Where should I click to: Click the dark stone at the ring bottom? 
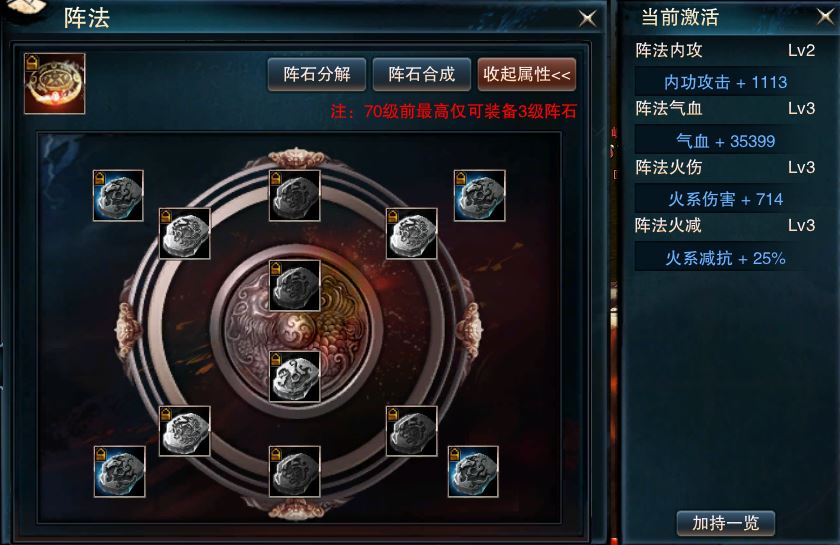click(295, 472)
